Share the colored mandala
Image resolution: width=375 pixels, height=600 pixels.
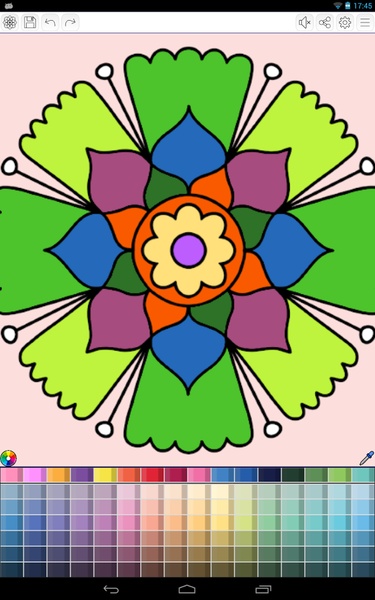(x=324, y=23)
